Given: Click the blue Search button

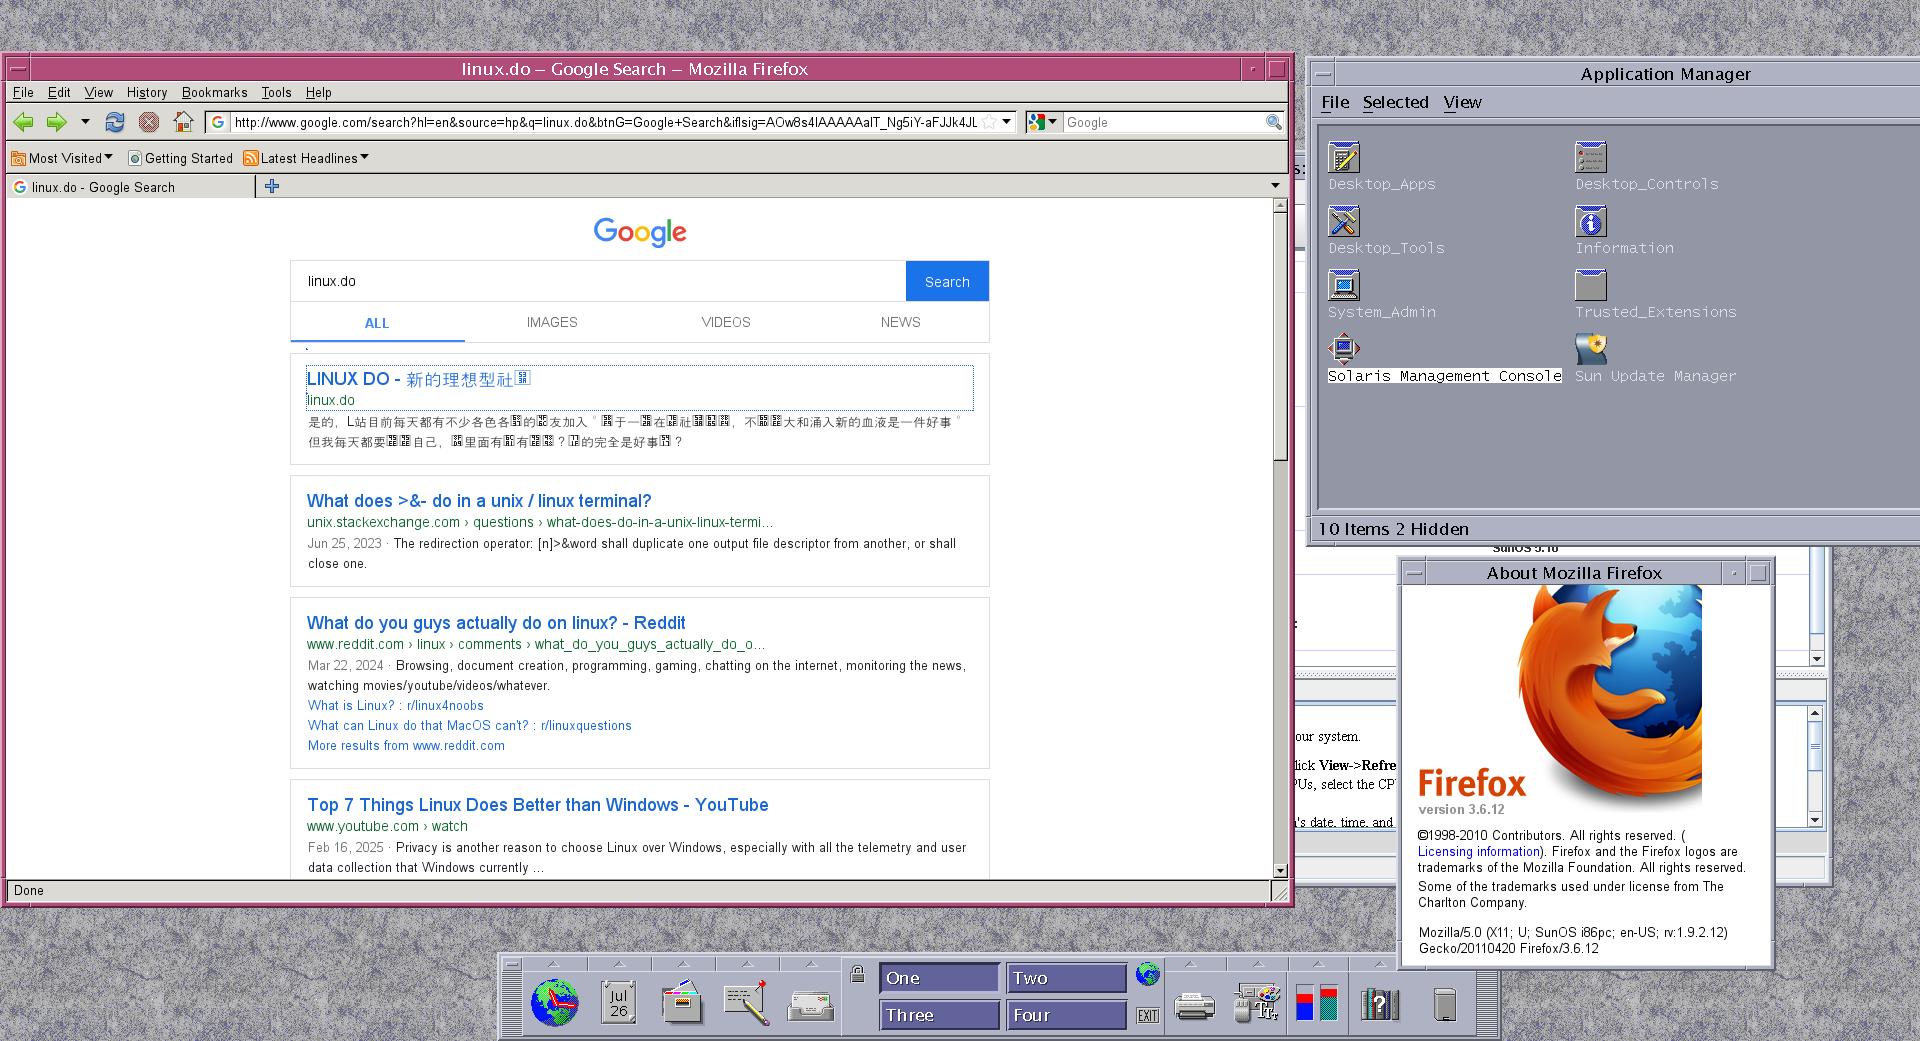Looking at the screenshot, I should click(x=947, y=281).
